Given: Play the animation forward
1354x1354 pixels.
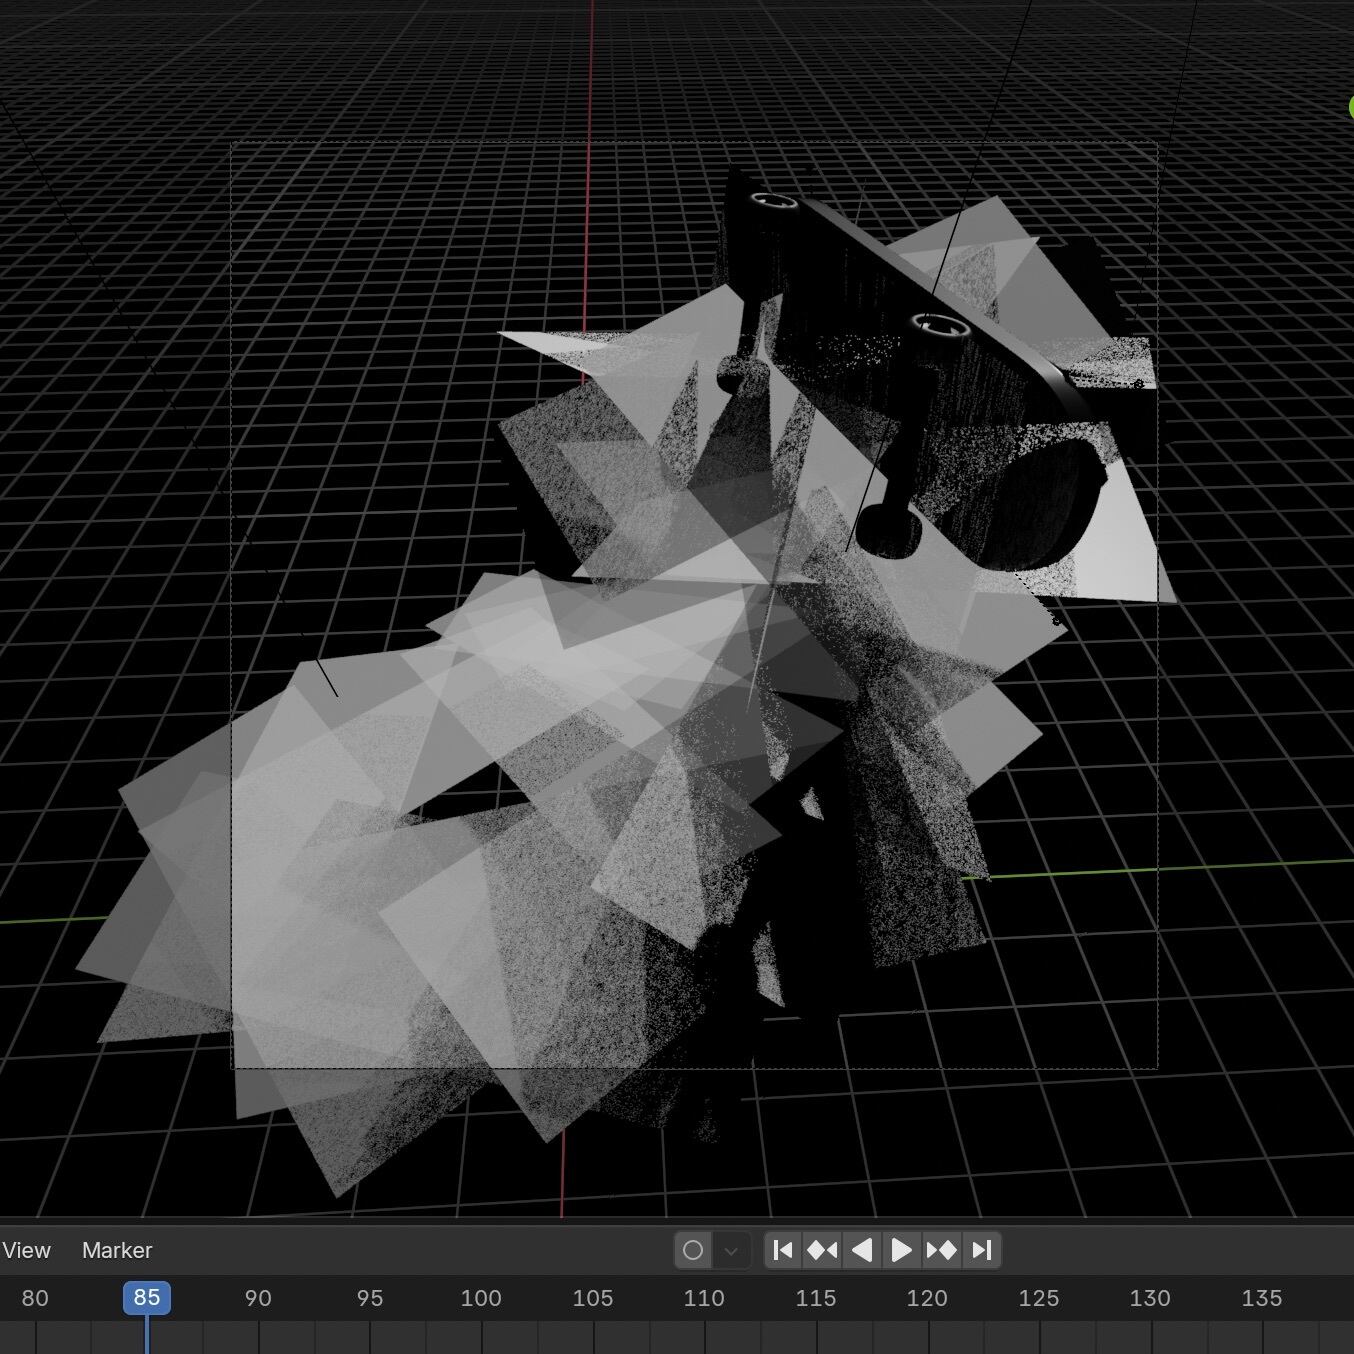Looking at the screenshot, I should click(x=901, y=1250).
